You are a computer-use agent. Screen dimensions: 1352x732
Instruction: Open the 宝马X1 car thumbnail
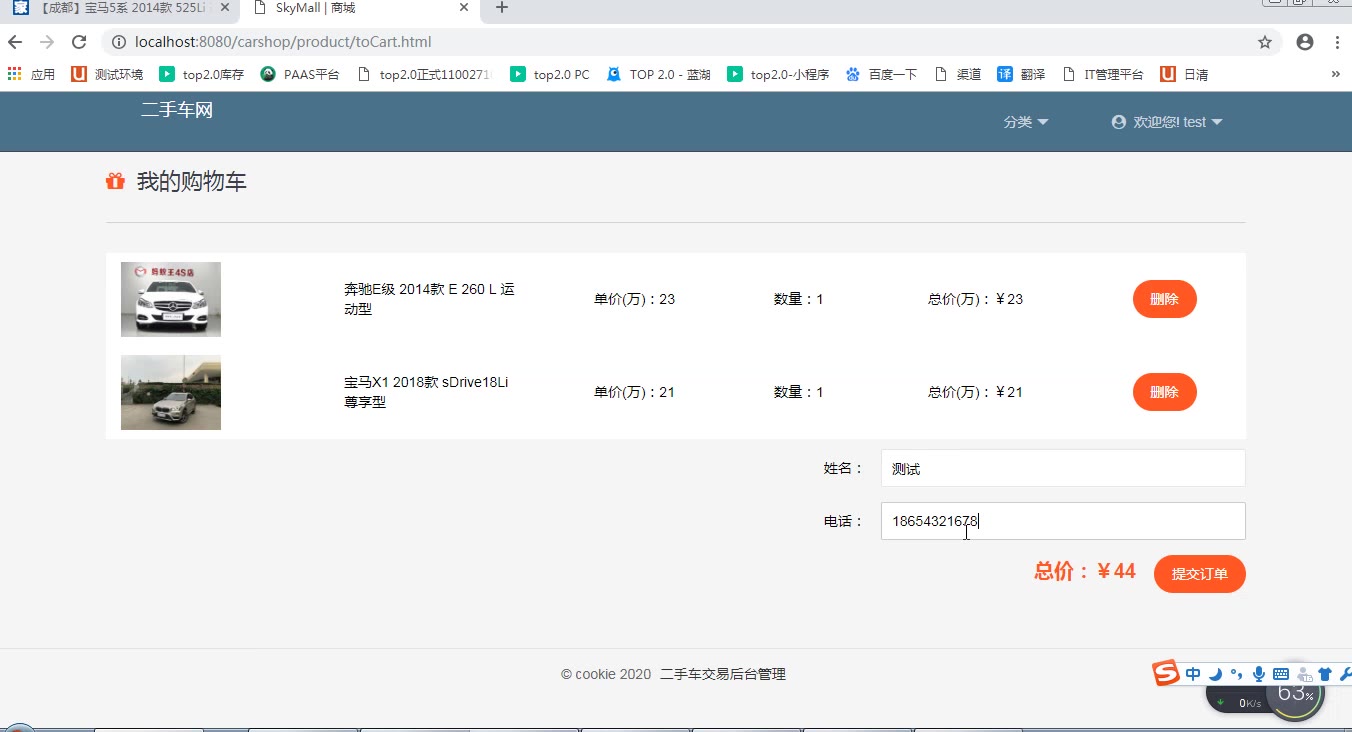pos(171,392)
